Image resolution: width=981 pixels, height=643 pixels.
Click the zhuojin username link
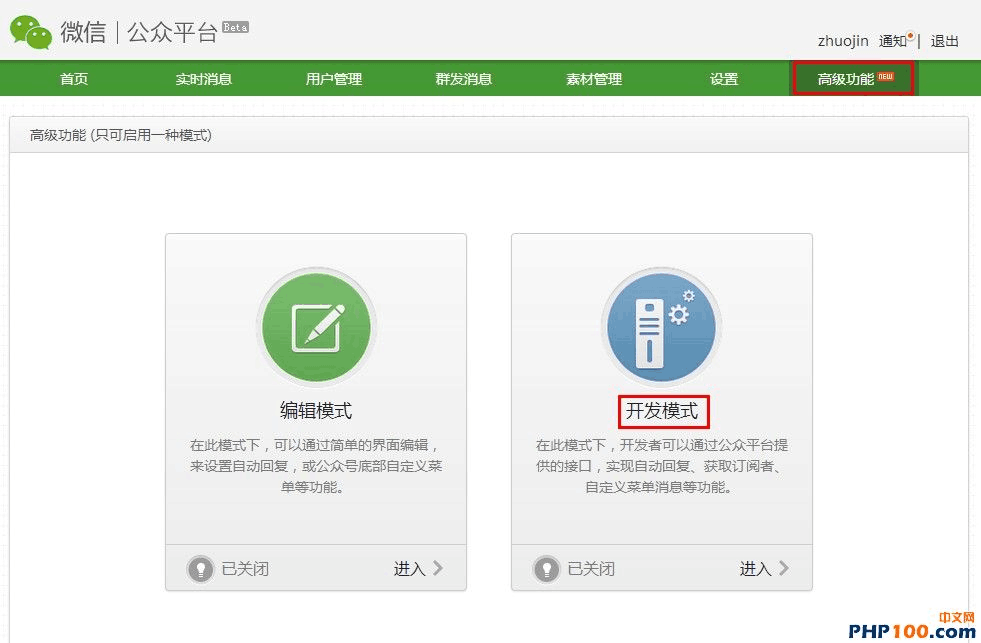[843, 41]
